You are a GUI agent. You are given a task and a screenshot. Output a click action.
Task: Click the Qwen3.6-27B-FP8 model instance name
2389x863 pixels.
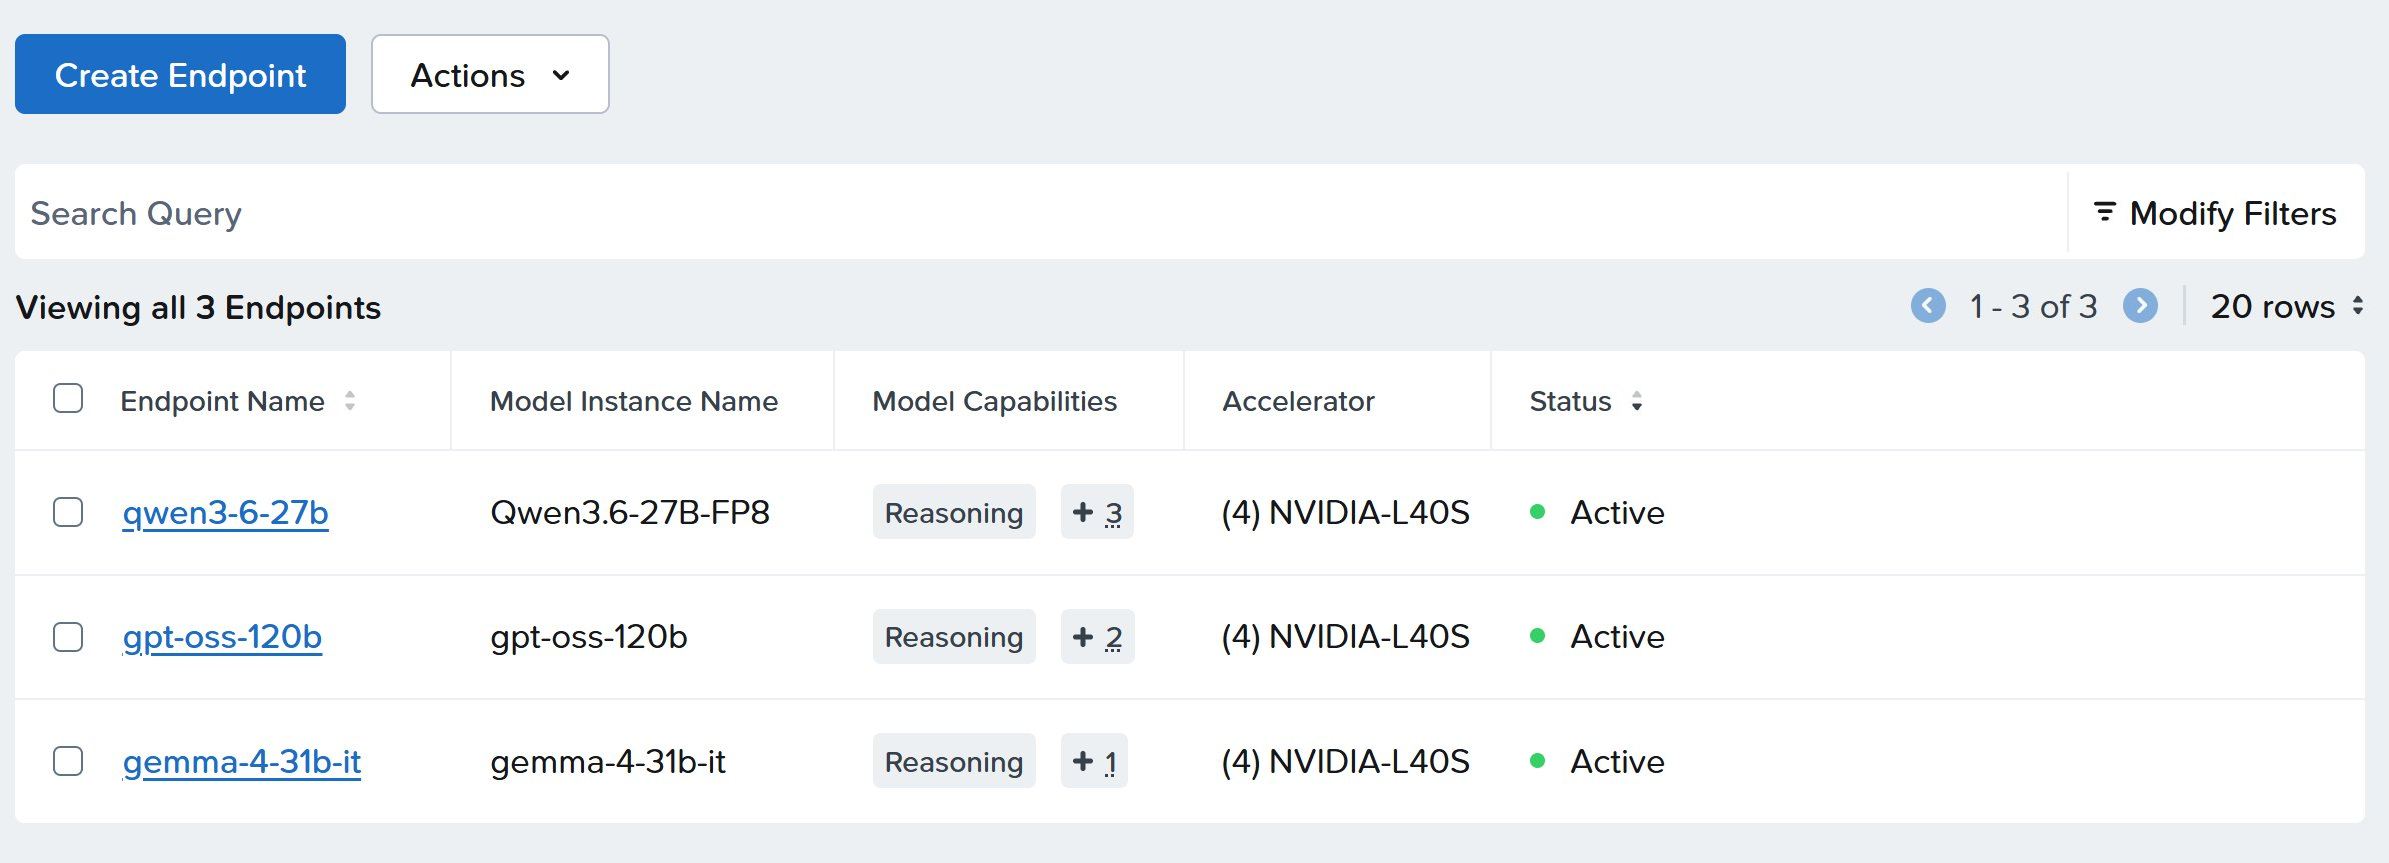click(630, 512)
